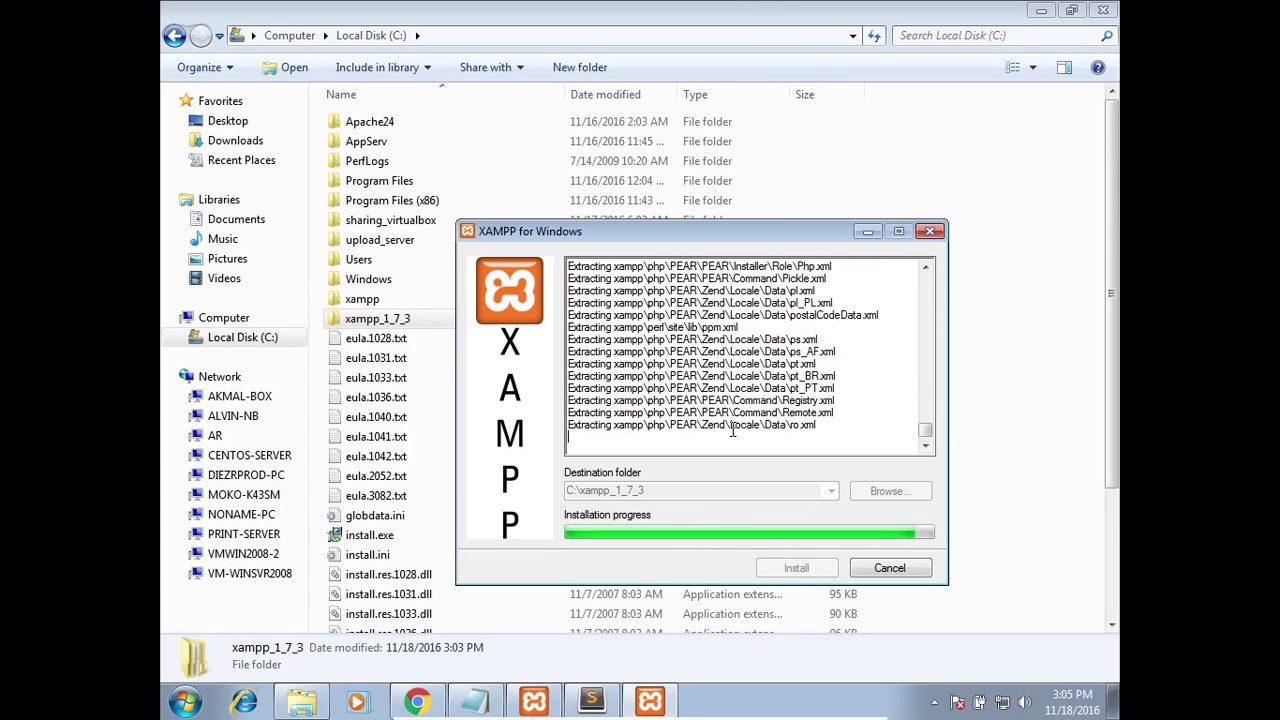Image resolution: width=1280 pixels, height=720 pixels.
Task: Sort by the Size column header
Action: point(804,94)
